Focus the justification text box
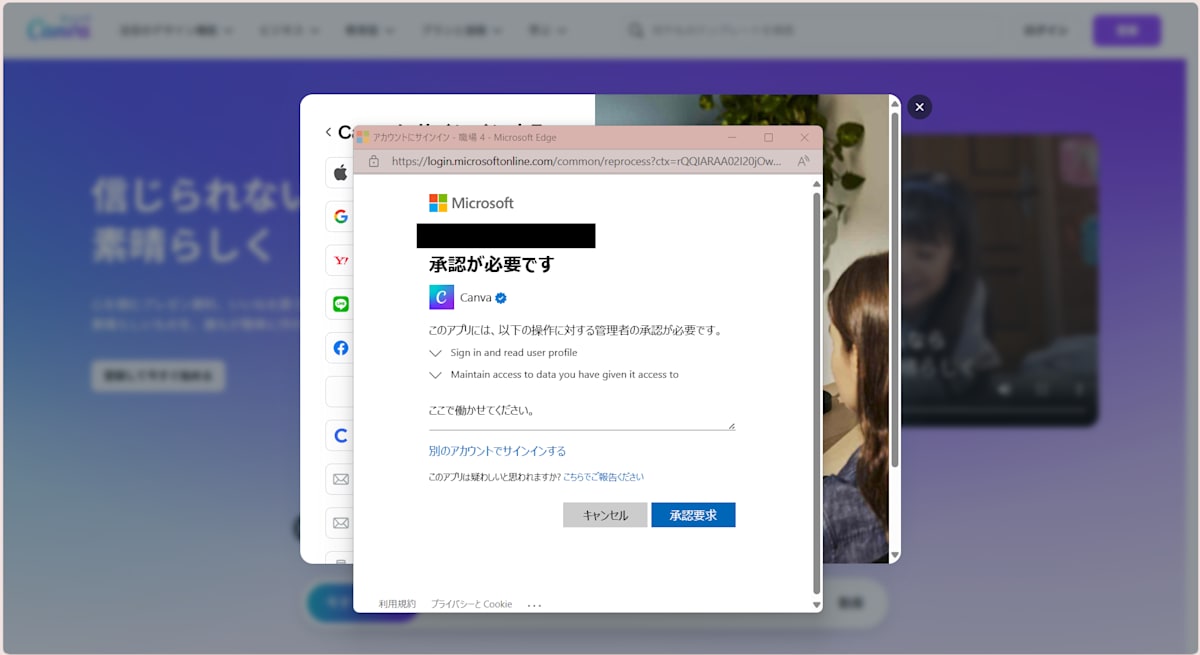 (582, 412)
